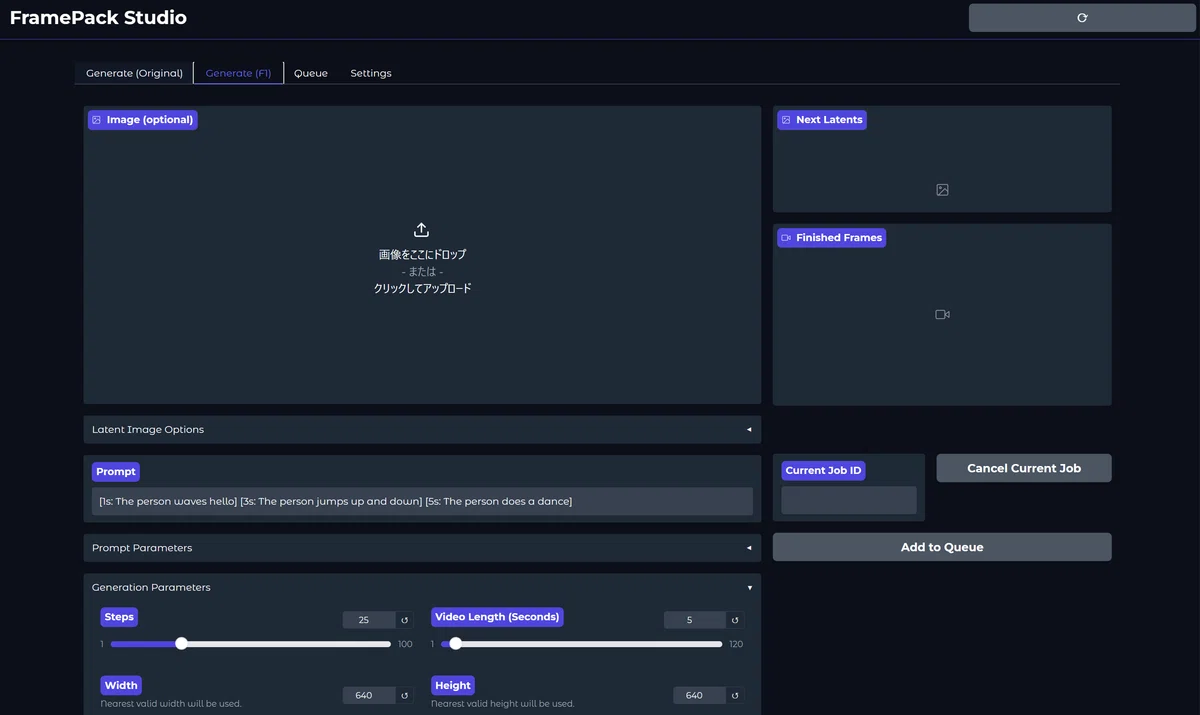Collapse the Generation Parameters section

(422, 587)
